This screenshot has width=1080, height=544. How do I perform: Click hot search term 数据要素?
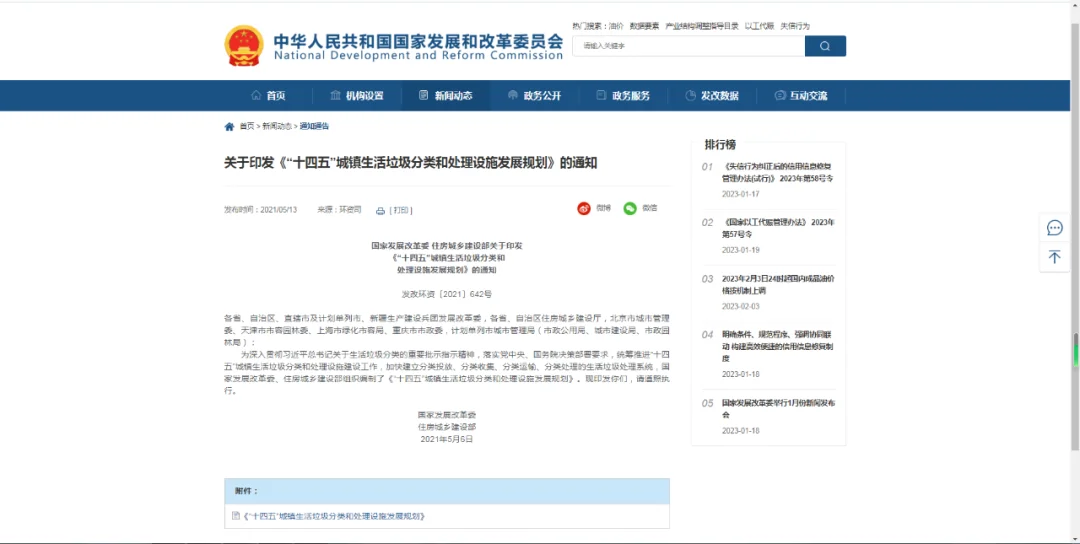[644, 26]
